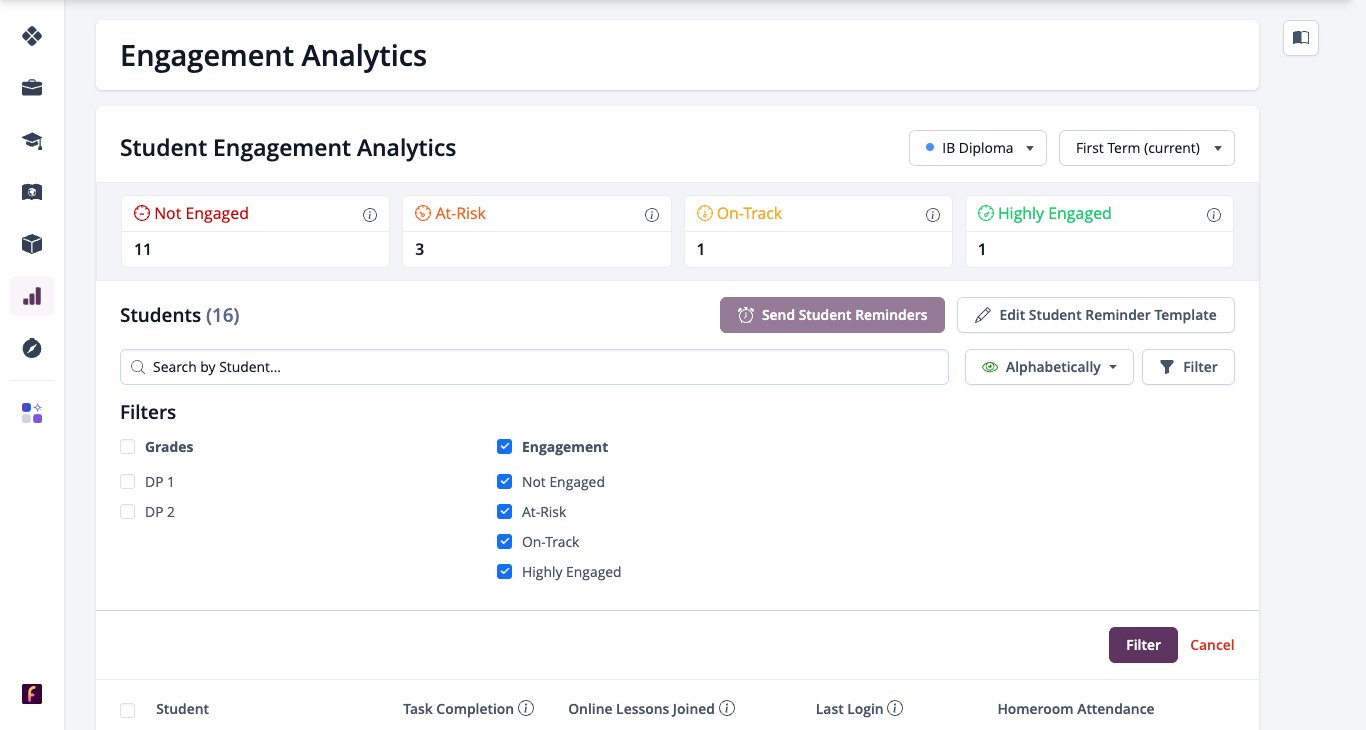Click the Cancel link in filters
This screenshot has width=1366, height=730.
(1212, 645)
